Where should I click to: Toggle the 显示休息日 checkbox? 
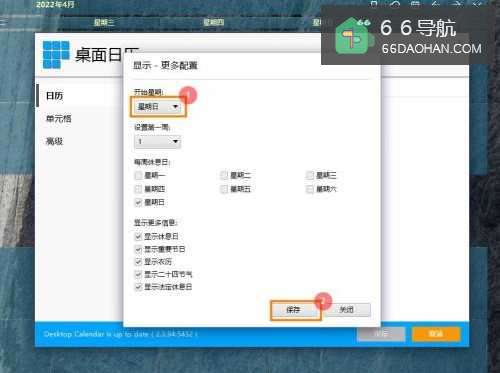point(138,237)
